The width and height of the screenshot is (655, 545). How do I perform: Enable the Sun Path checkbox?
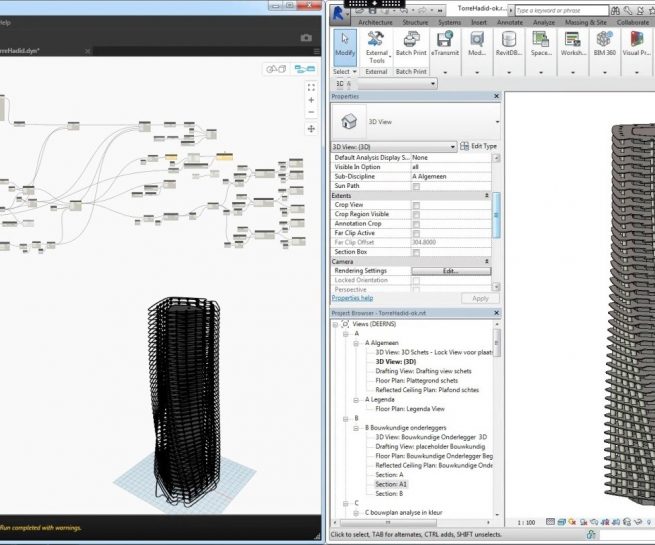[x=416, y=186]
